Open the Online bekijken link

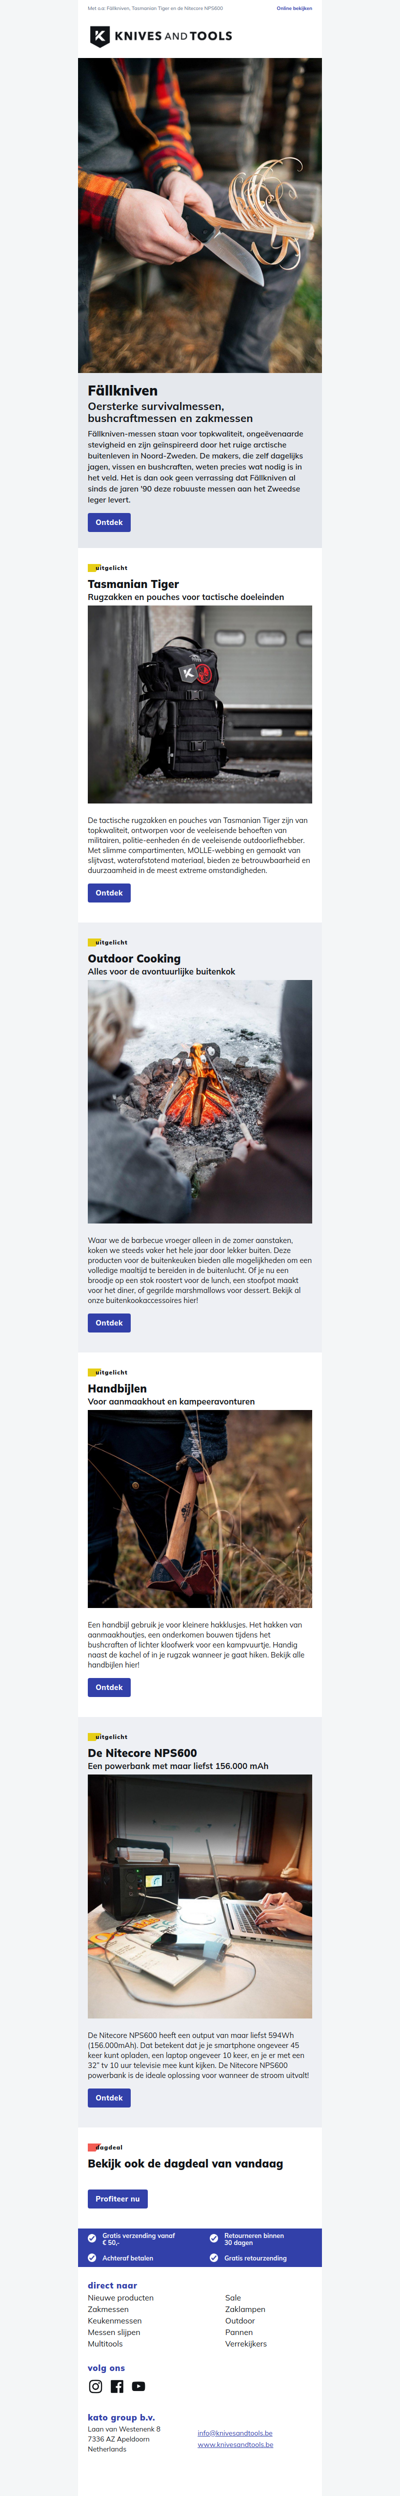coord(294,8)
